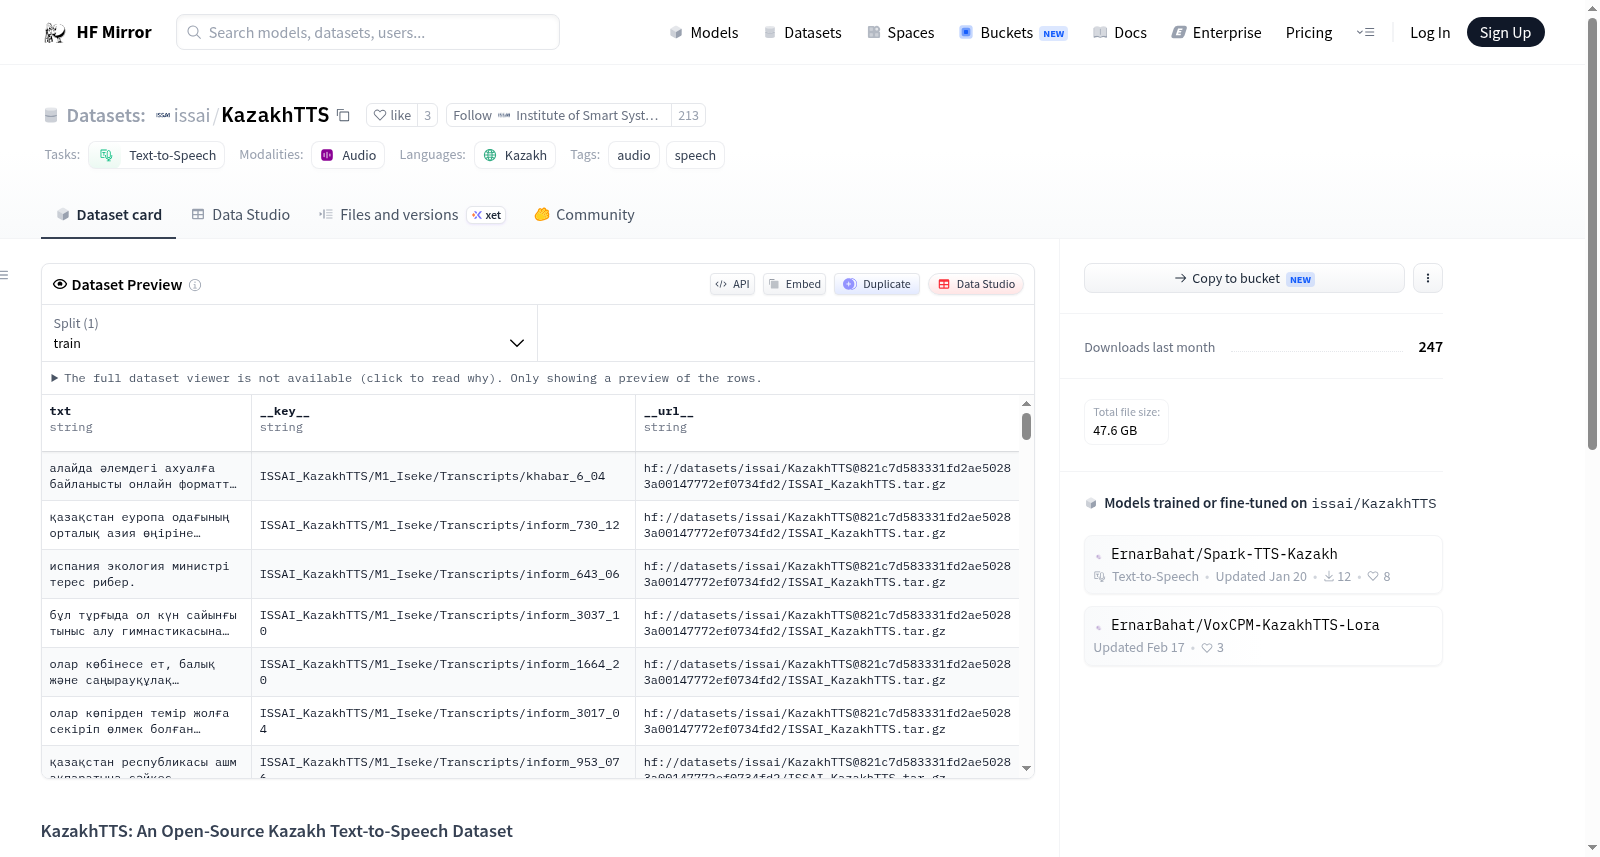The image size is (1600, 857).
Task: Open the Enterprise nav link
Action: [1216, 33]
